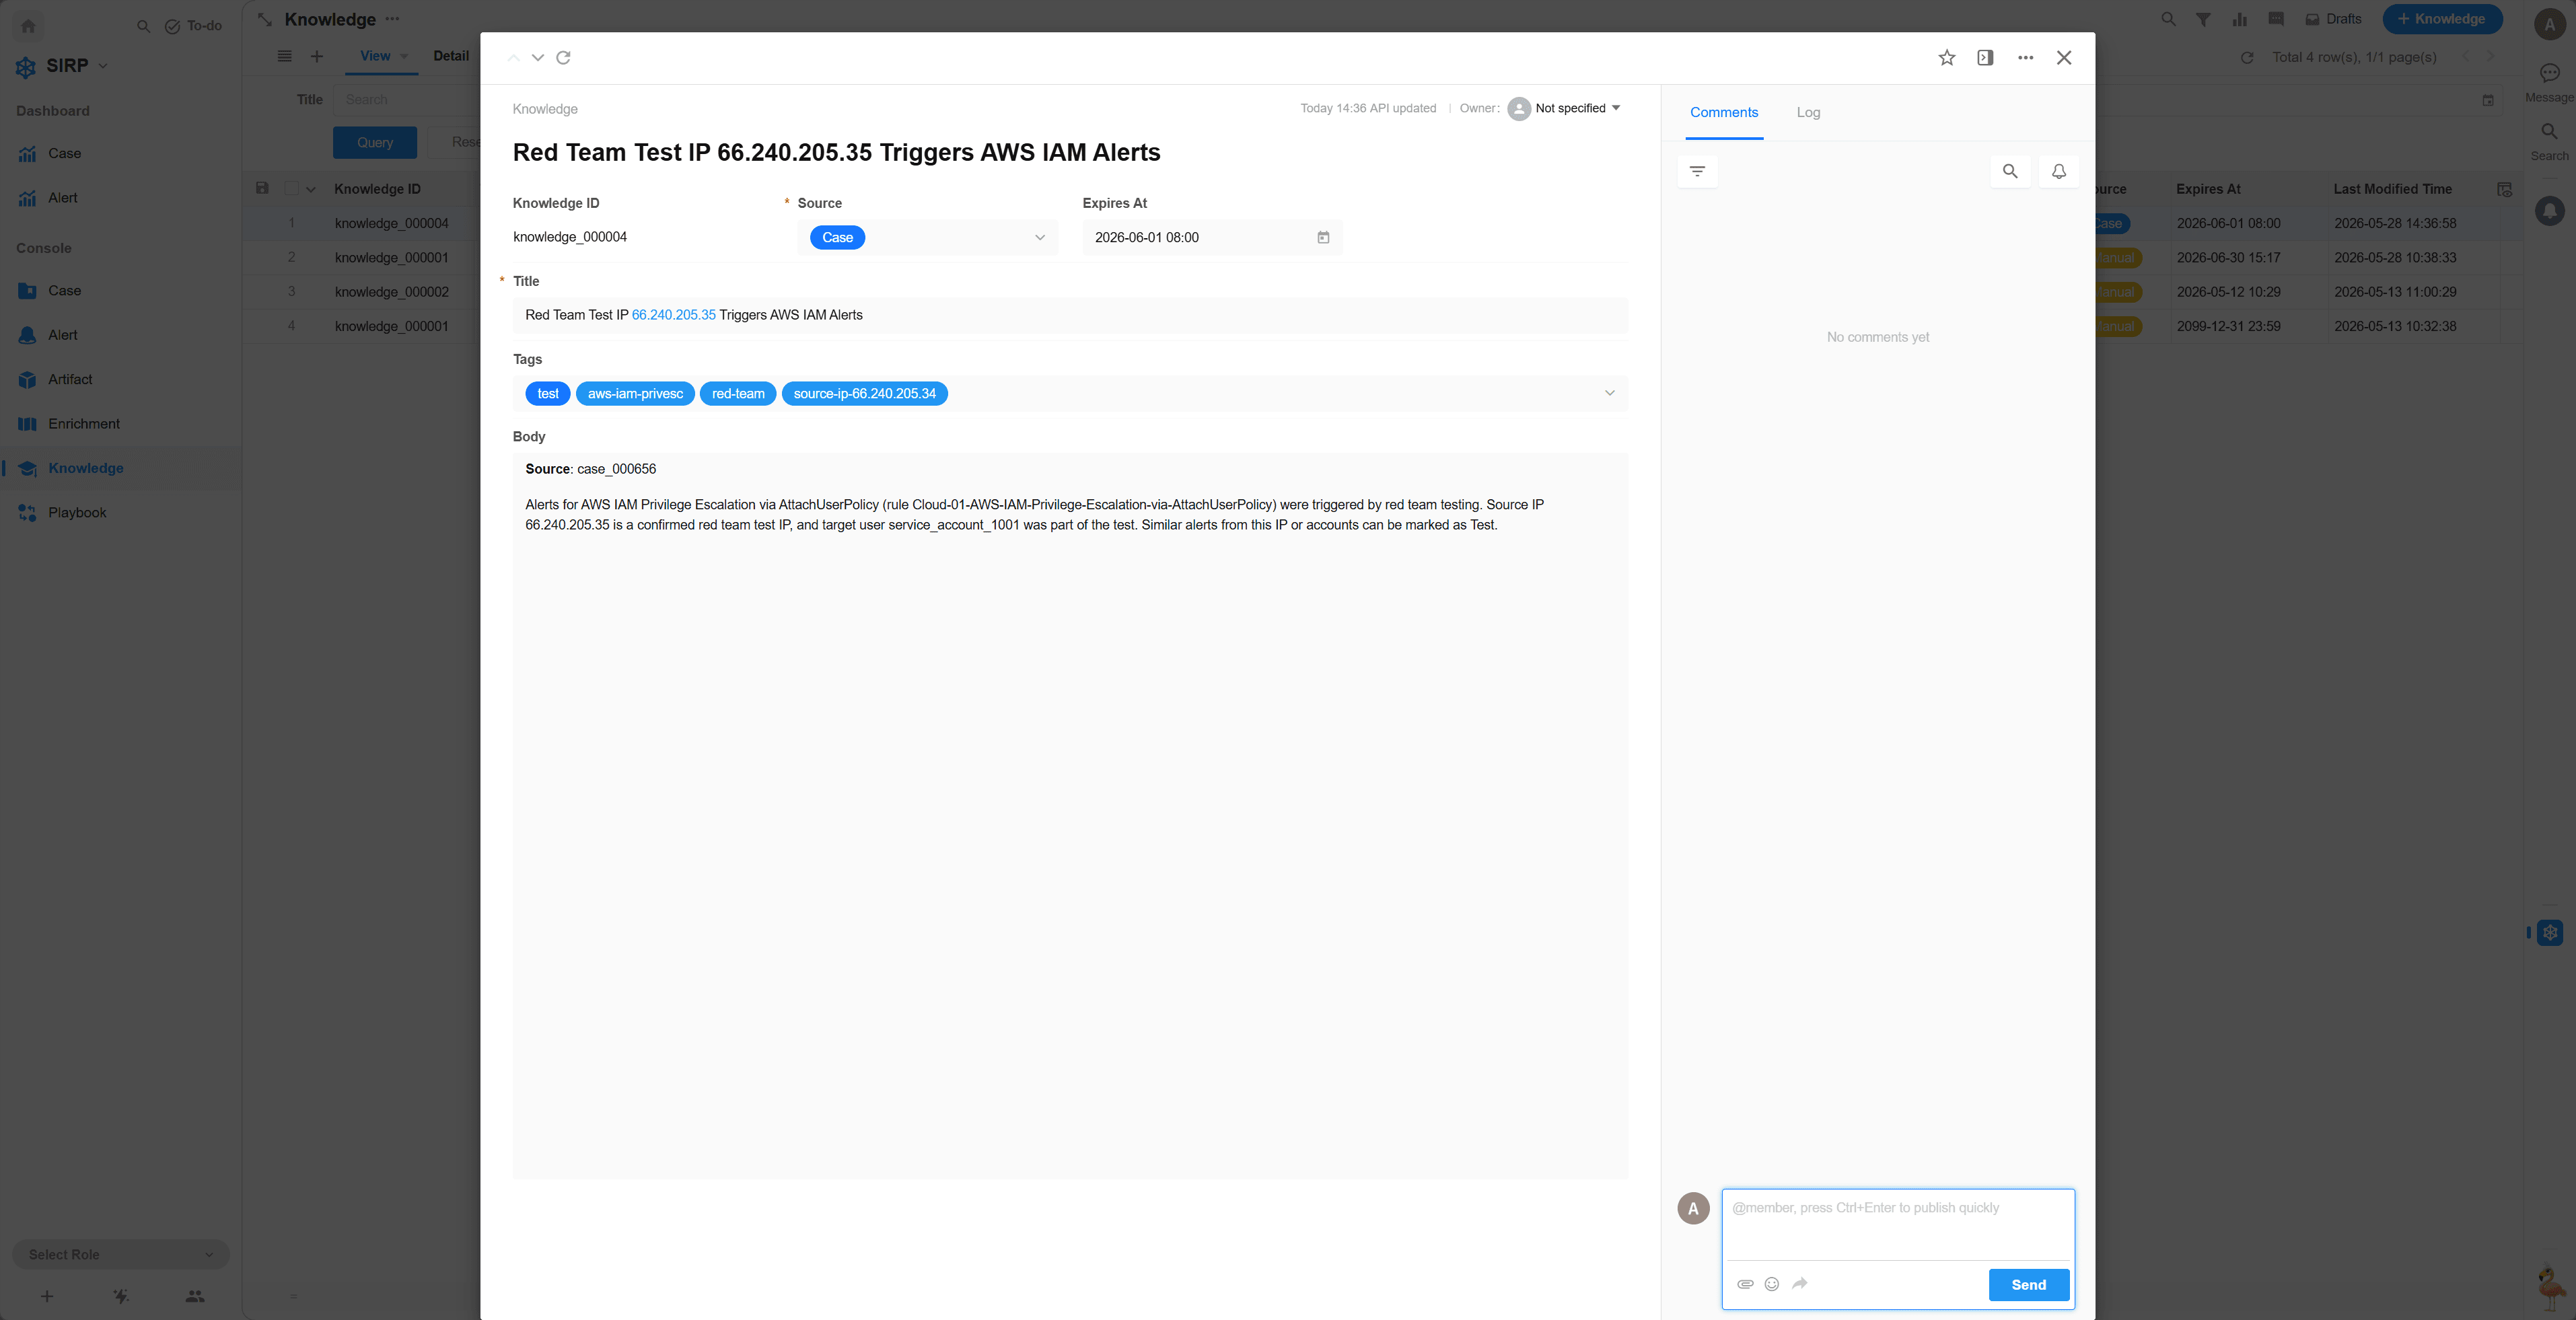Click the share arrow in comment box
This screenshot has height=1320, width=2576.
point(1800,1284)
